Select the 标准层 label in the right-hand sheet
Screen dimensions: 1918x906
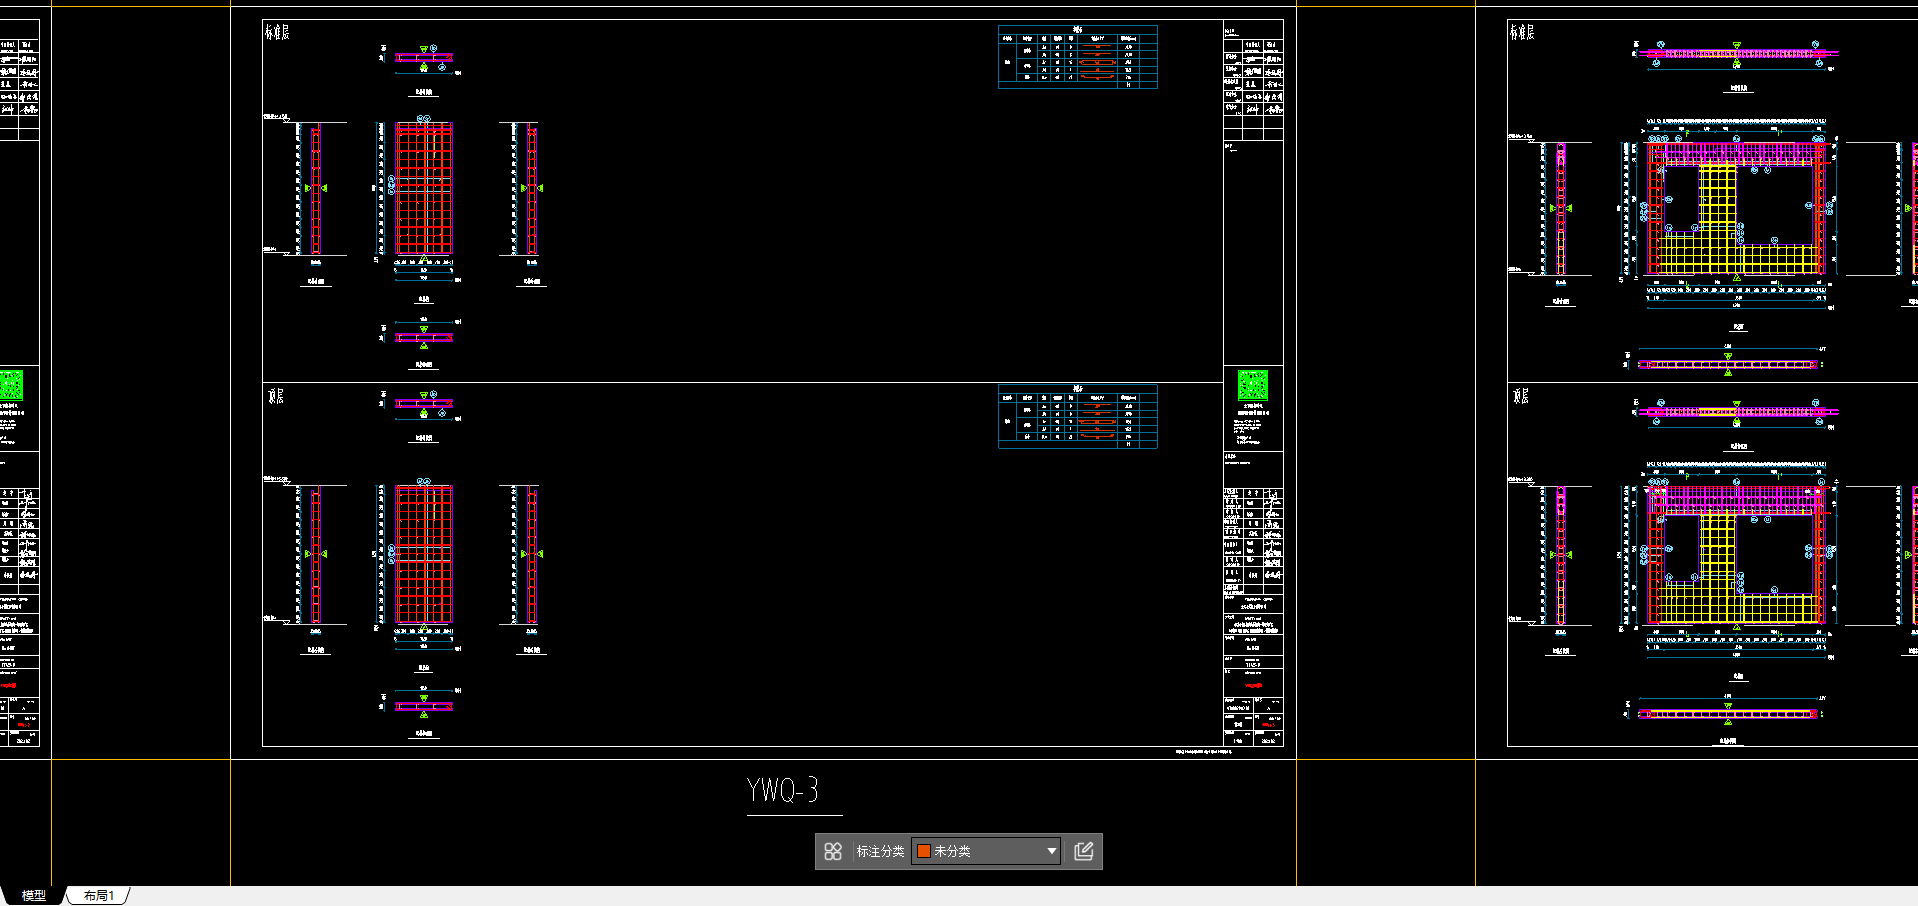[x=1522, y=32]
